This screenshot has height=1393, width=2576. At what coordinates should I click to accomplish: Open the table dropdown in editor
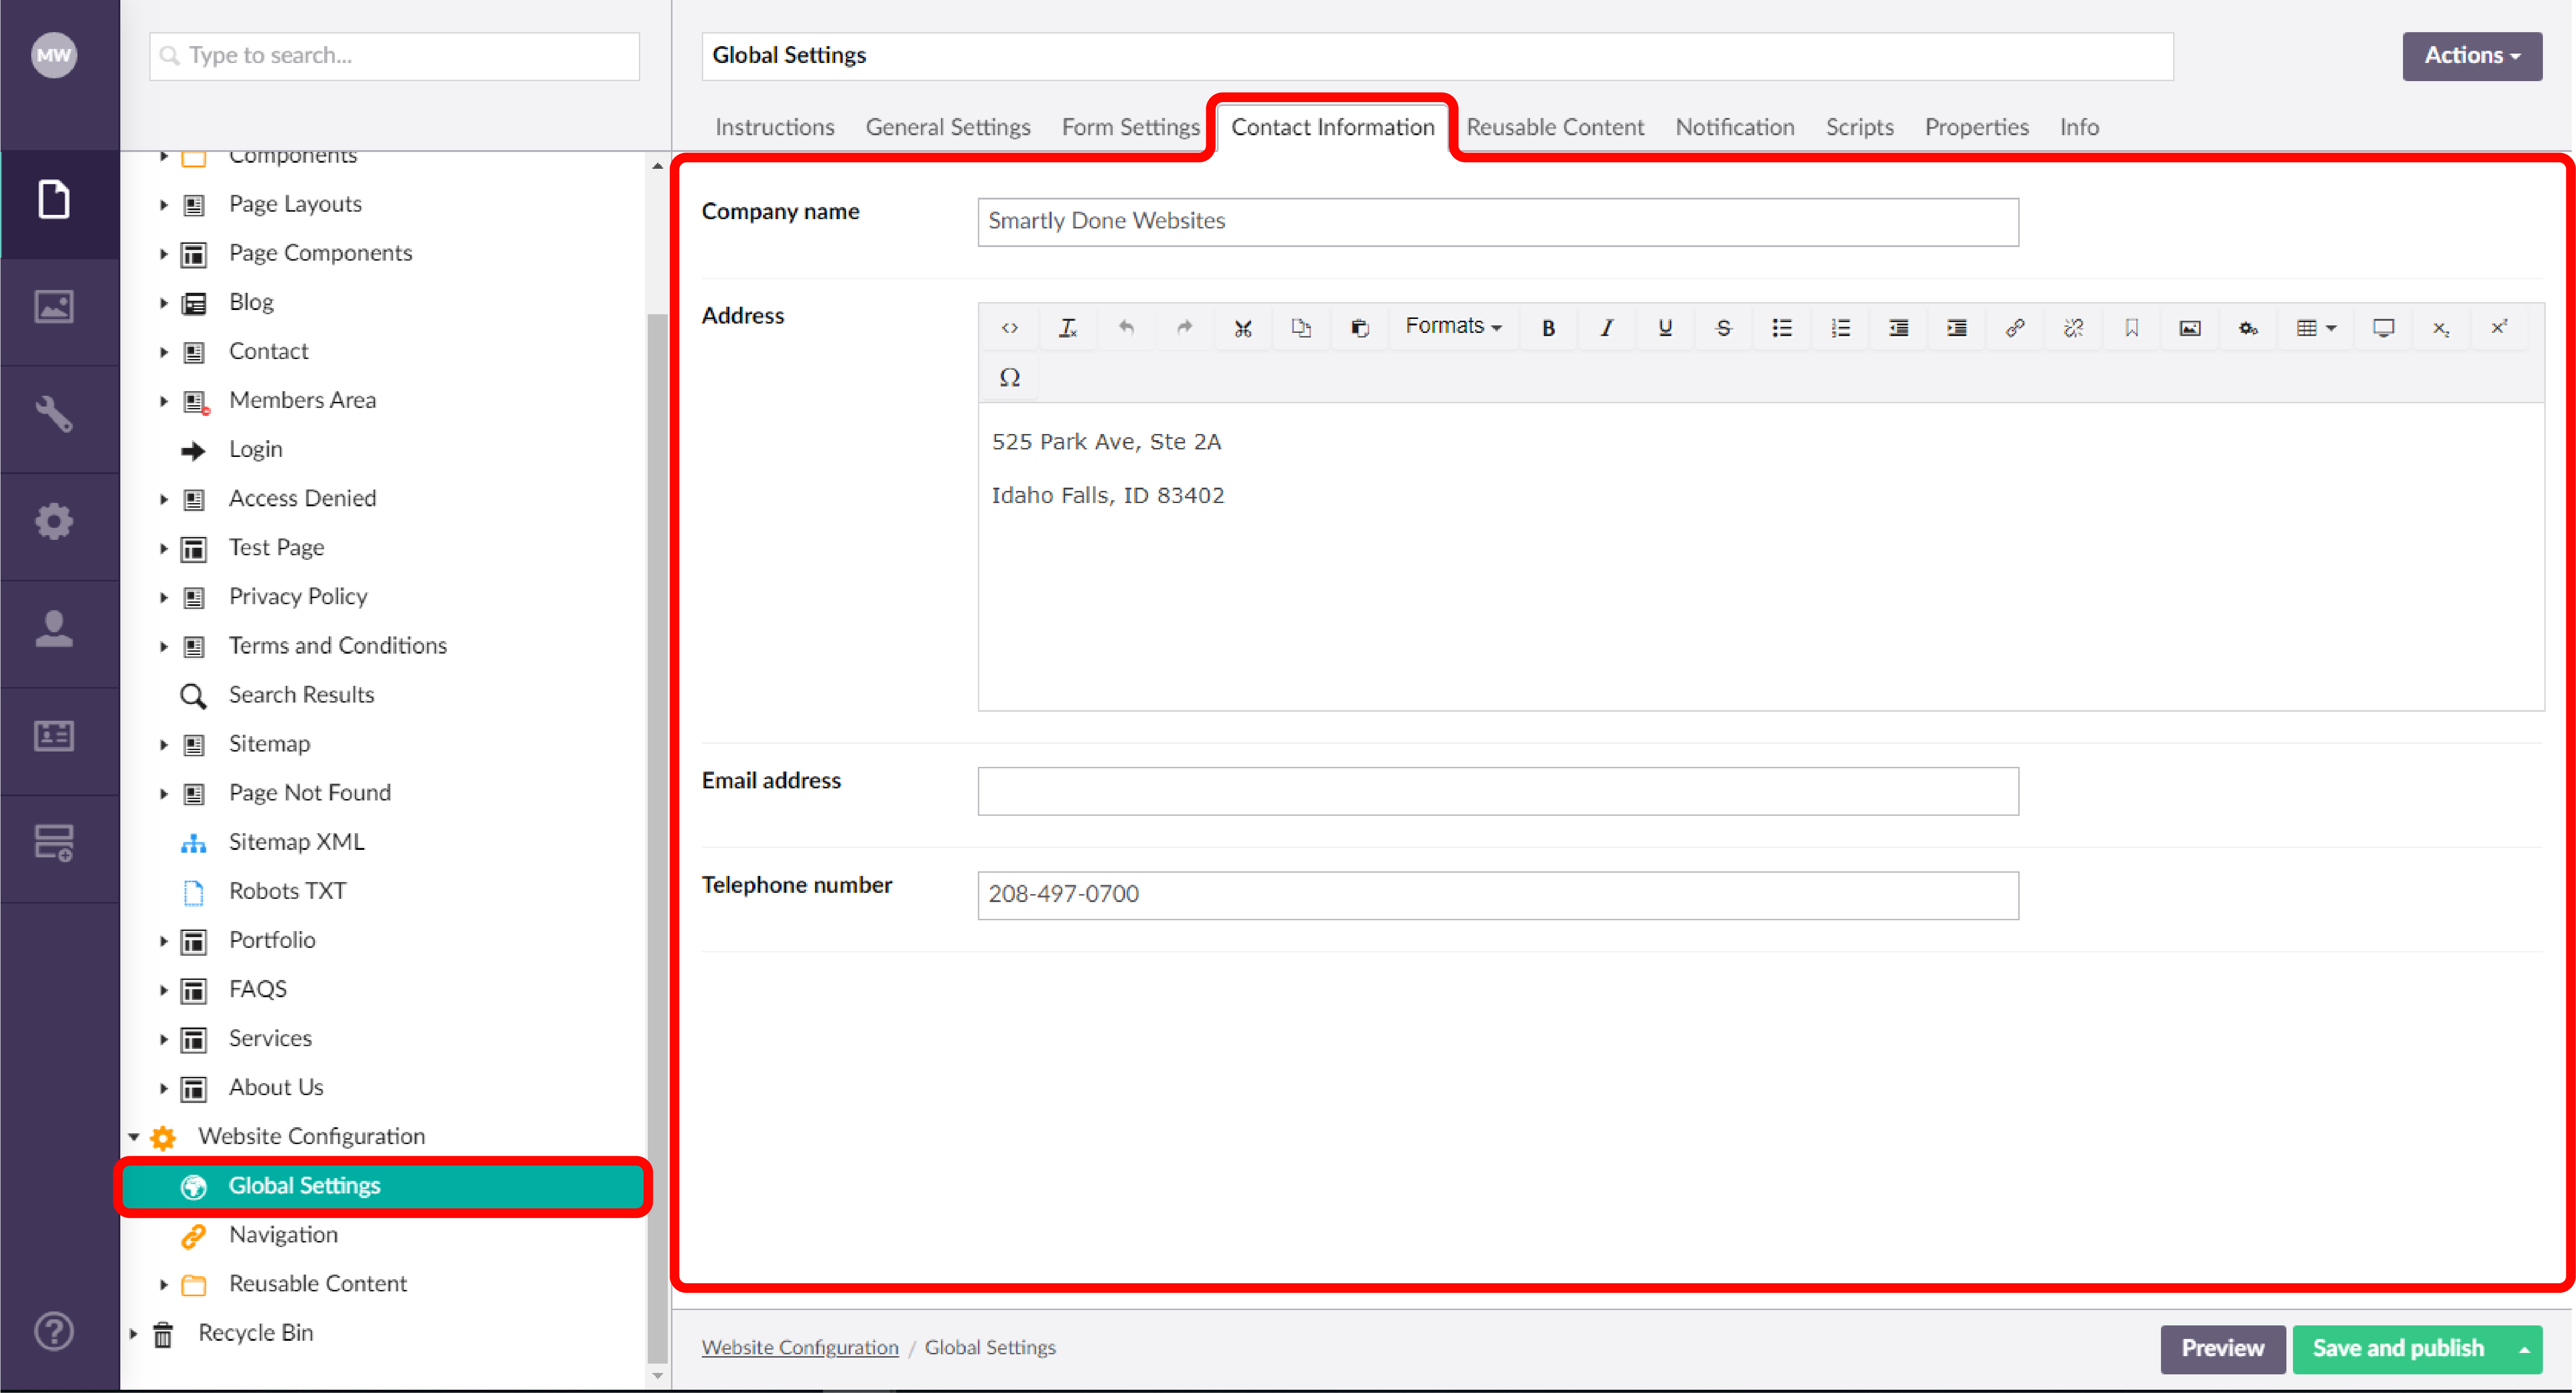[x=2316, y=328]
